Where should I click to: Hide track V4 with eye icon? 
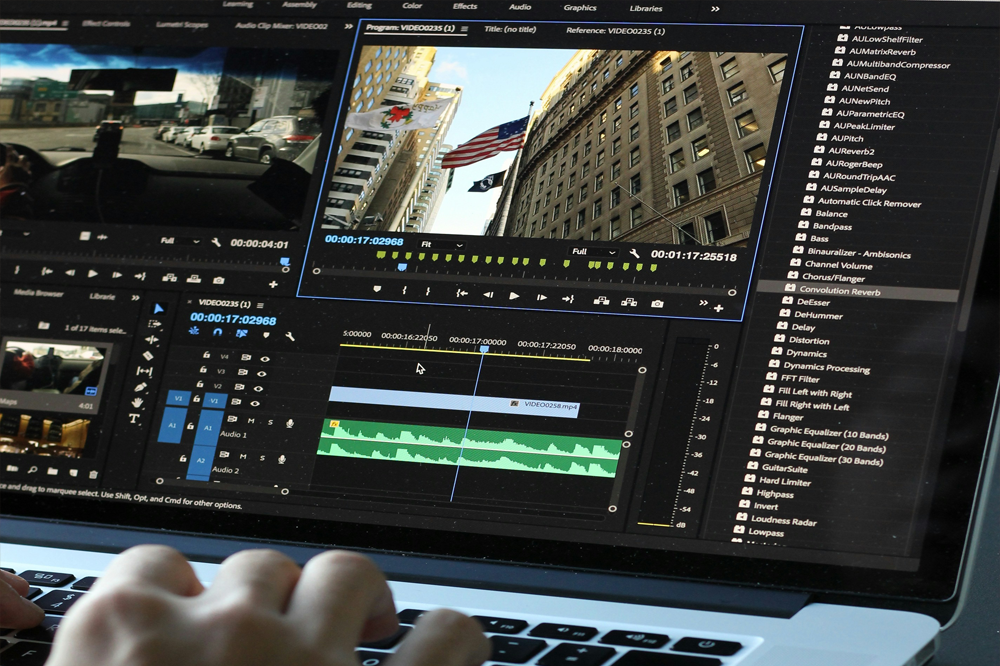point(265,358)
